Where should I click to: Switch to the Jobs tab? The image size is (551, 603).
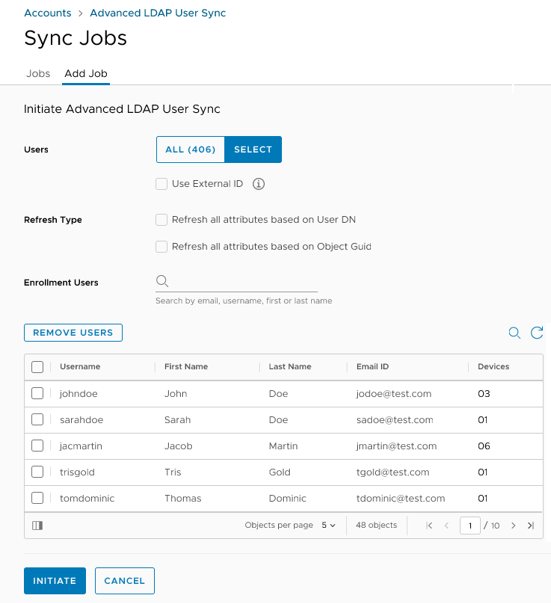pyautogui.click(x=38, y=73)
